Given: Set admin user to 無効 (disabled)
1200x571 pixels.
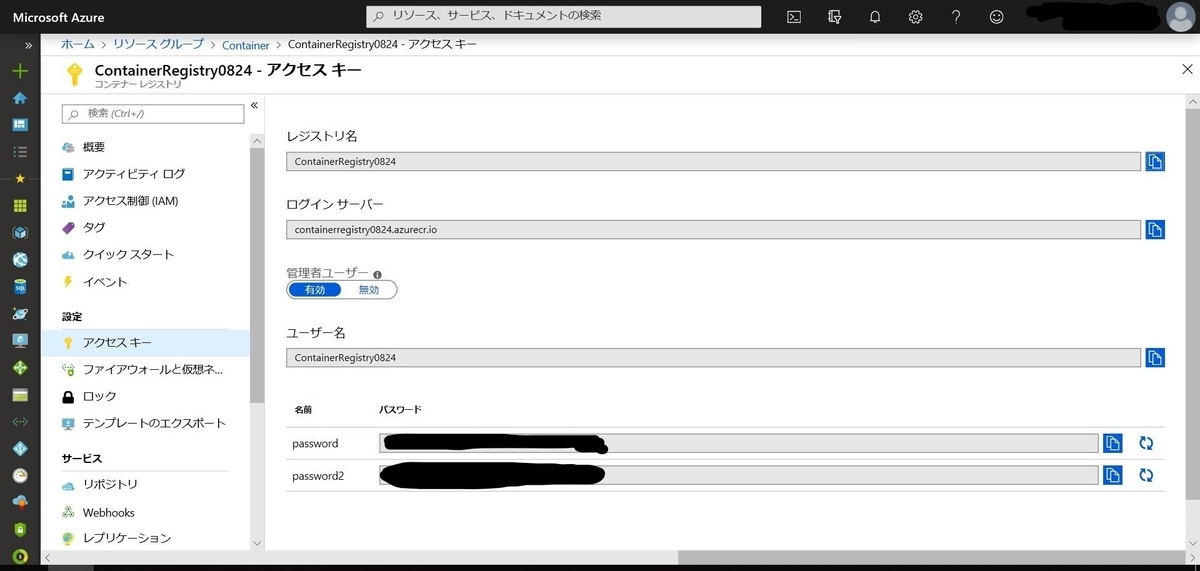Looking at the screenshot, I should pos(369,290).
